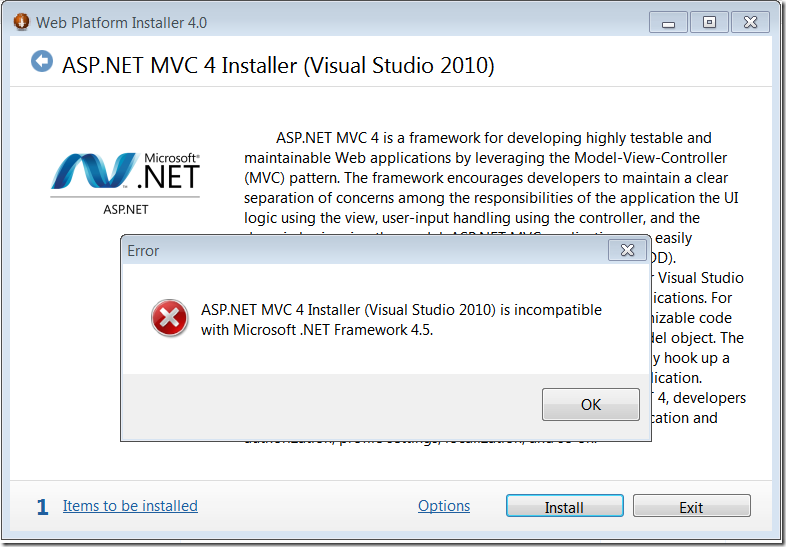Image resolution: width=786 pixels, height=547 pixels.
Task: Click the blue back arrow icon
Action: click(42, 62)
